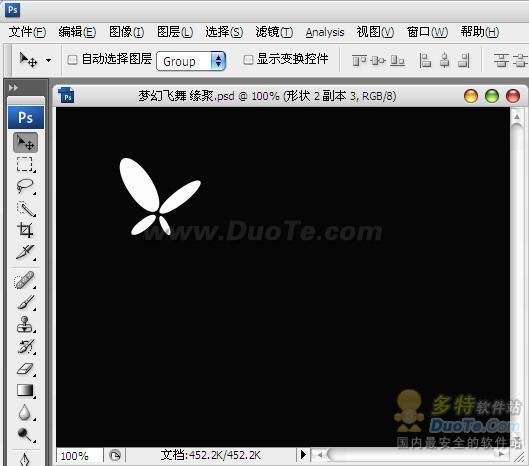Enable the 自动选择图层 checkbox

(x=72, y=60)
